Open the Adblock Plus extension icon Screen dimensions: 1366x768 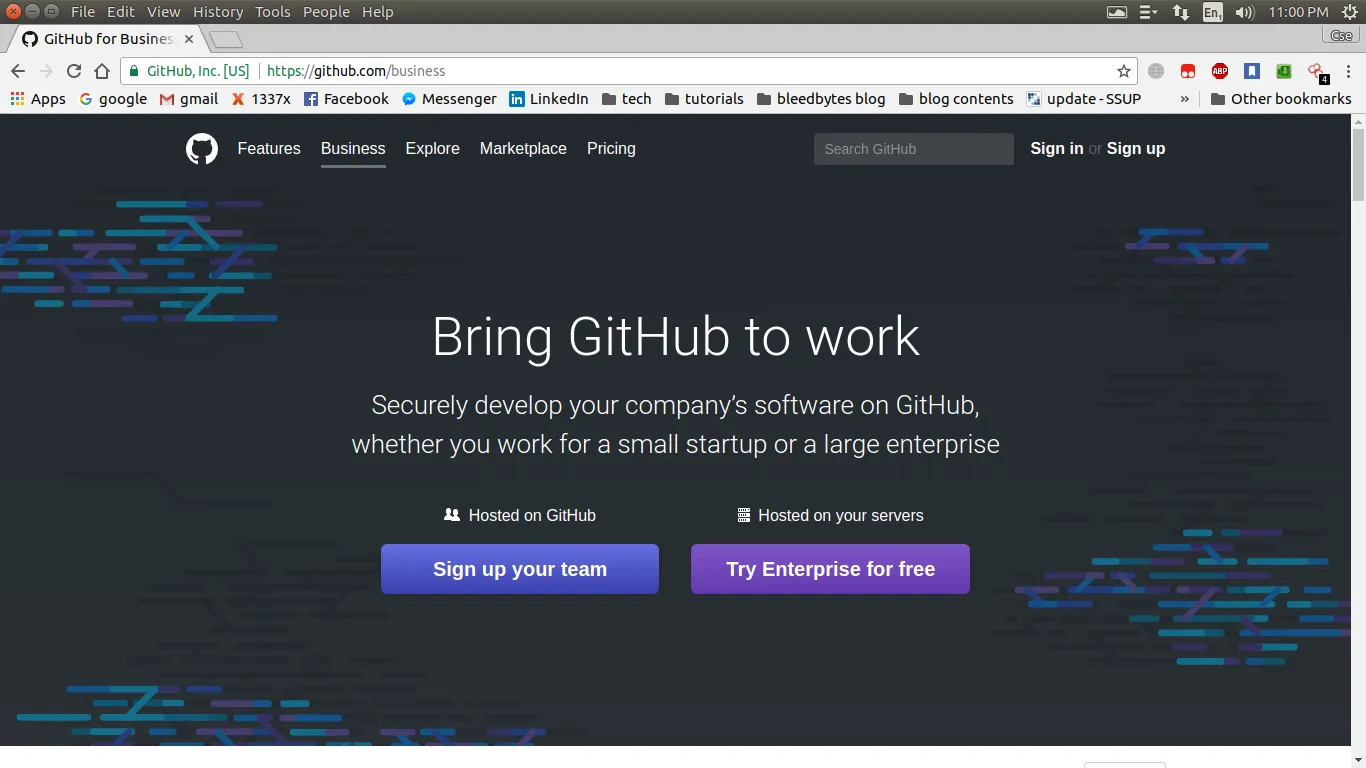[1219, 71]
